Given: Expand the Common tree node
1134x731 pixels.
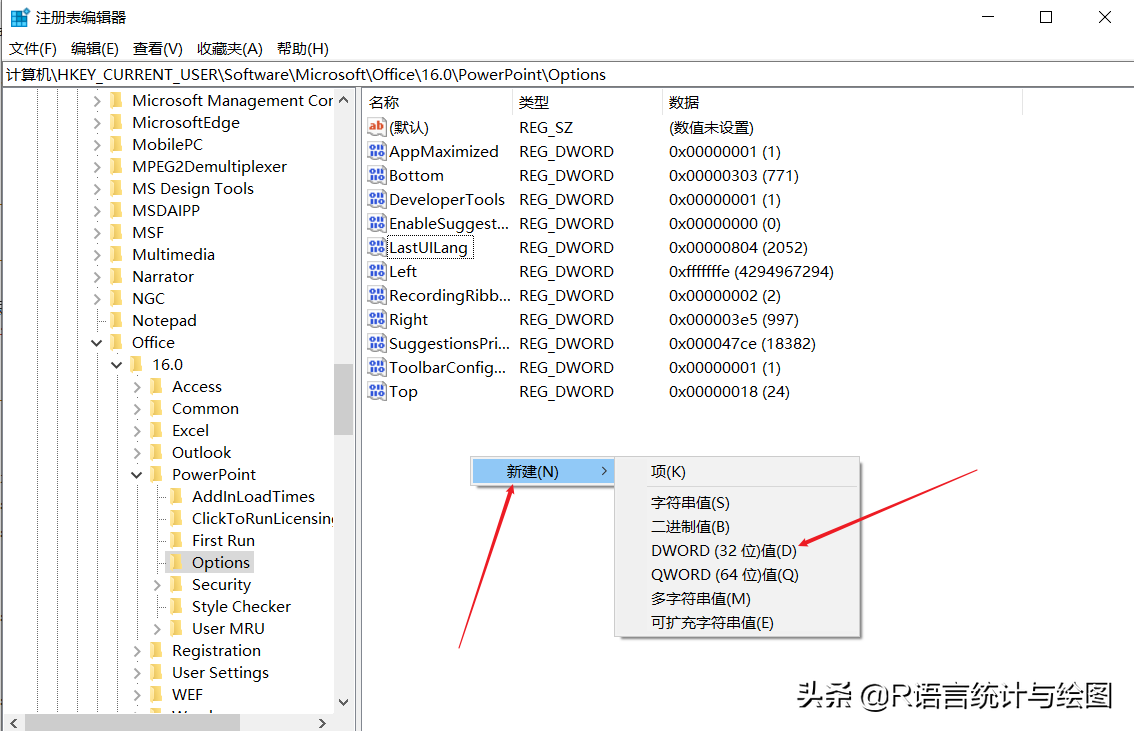Looking at the screenshot, I should 137,409.
